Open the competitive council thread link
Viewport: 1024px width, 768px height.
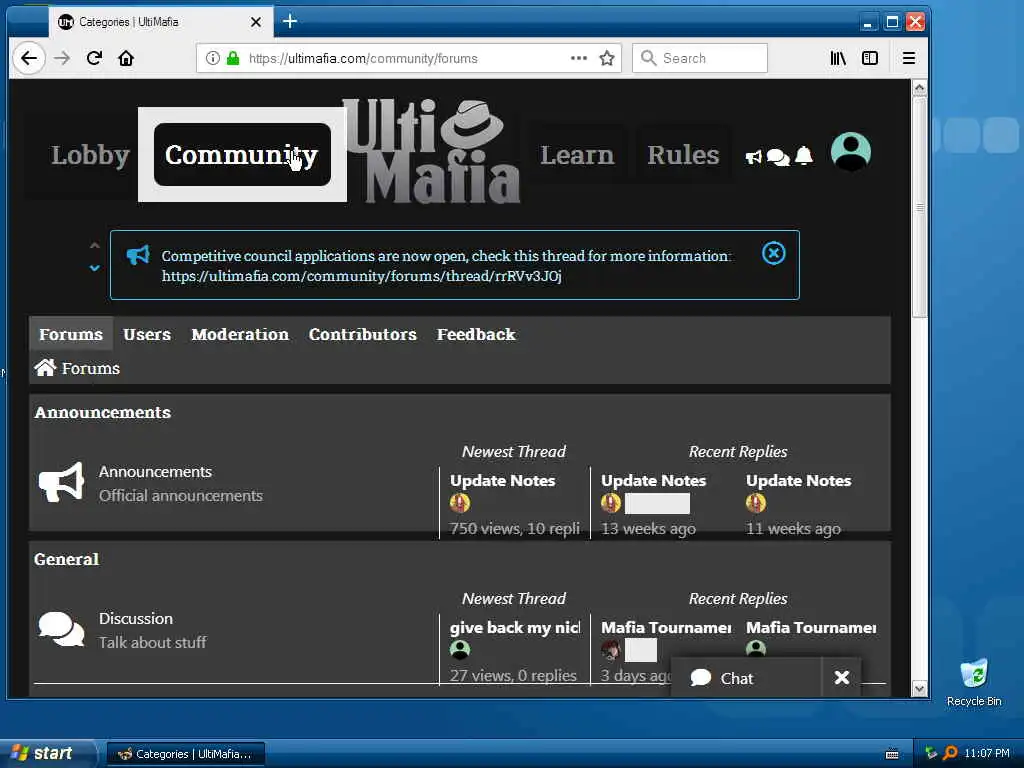362,276
